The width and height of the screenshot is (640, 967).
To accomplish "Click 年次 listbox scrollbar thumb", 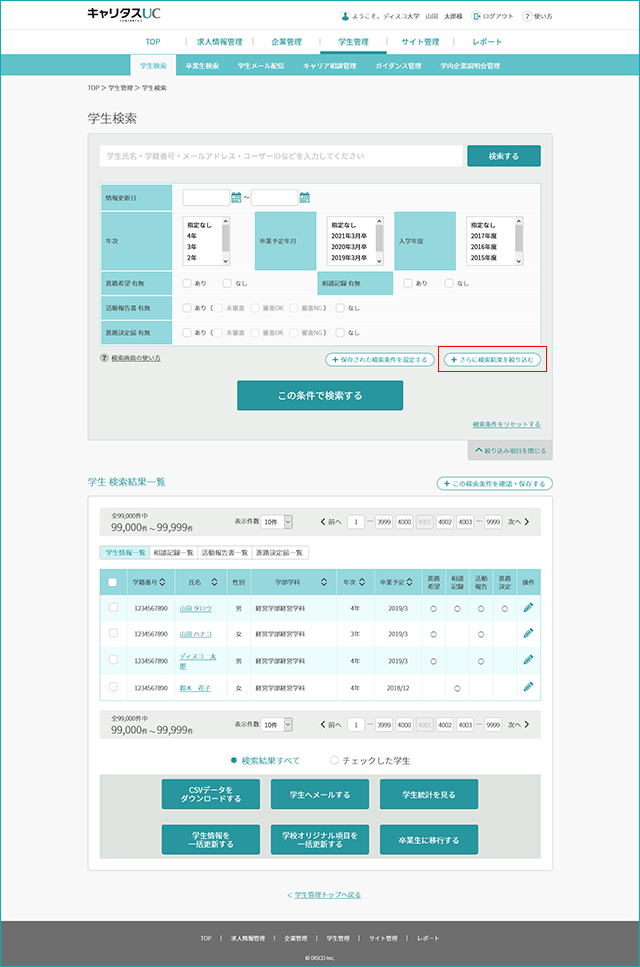I will (x=226, y=237).
